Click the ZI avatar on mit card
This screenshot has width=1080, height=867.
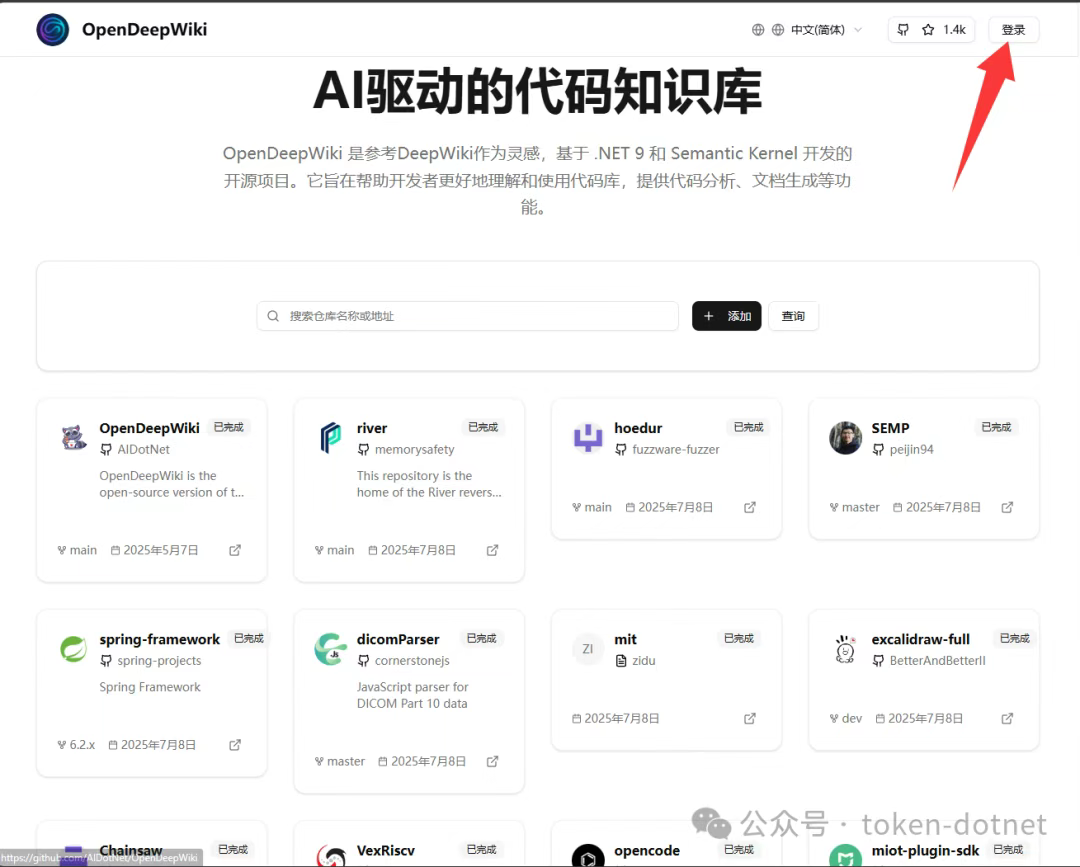(588, 649)
